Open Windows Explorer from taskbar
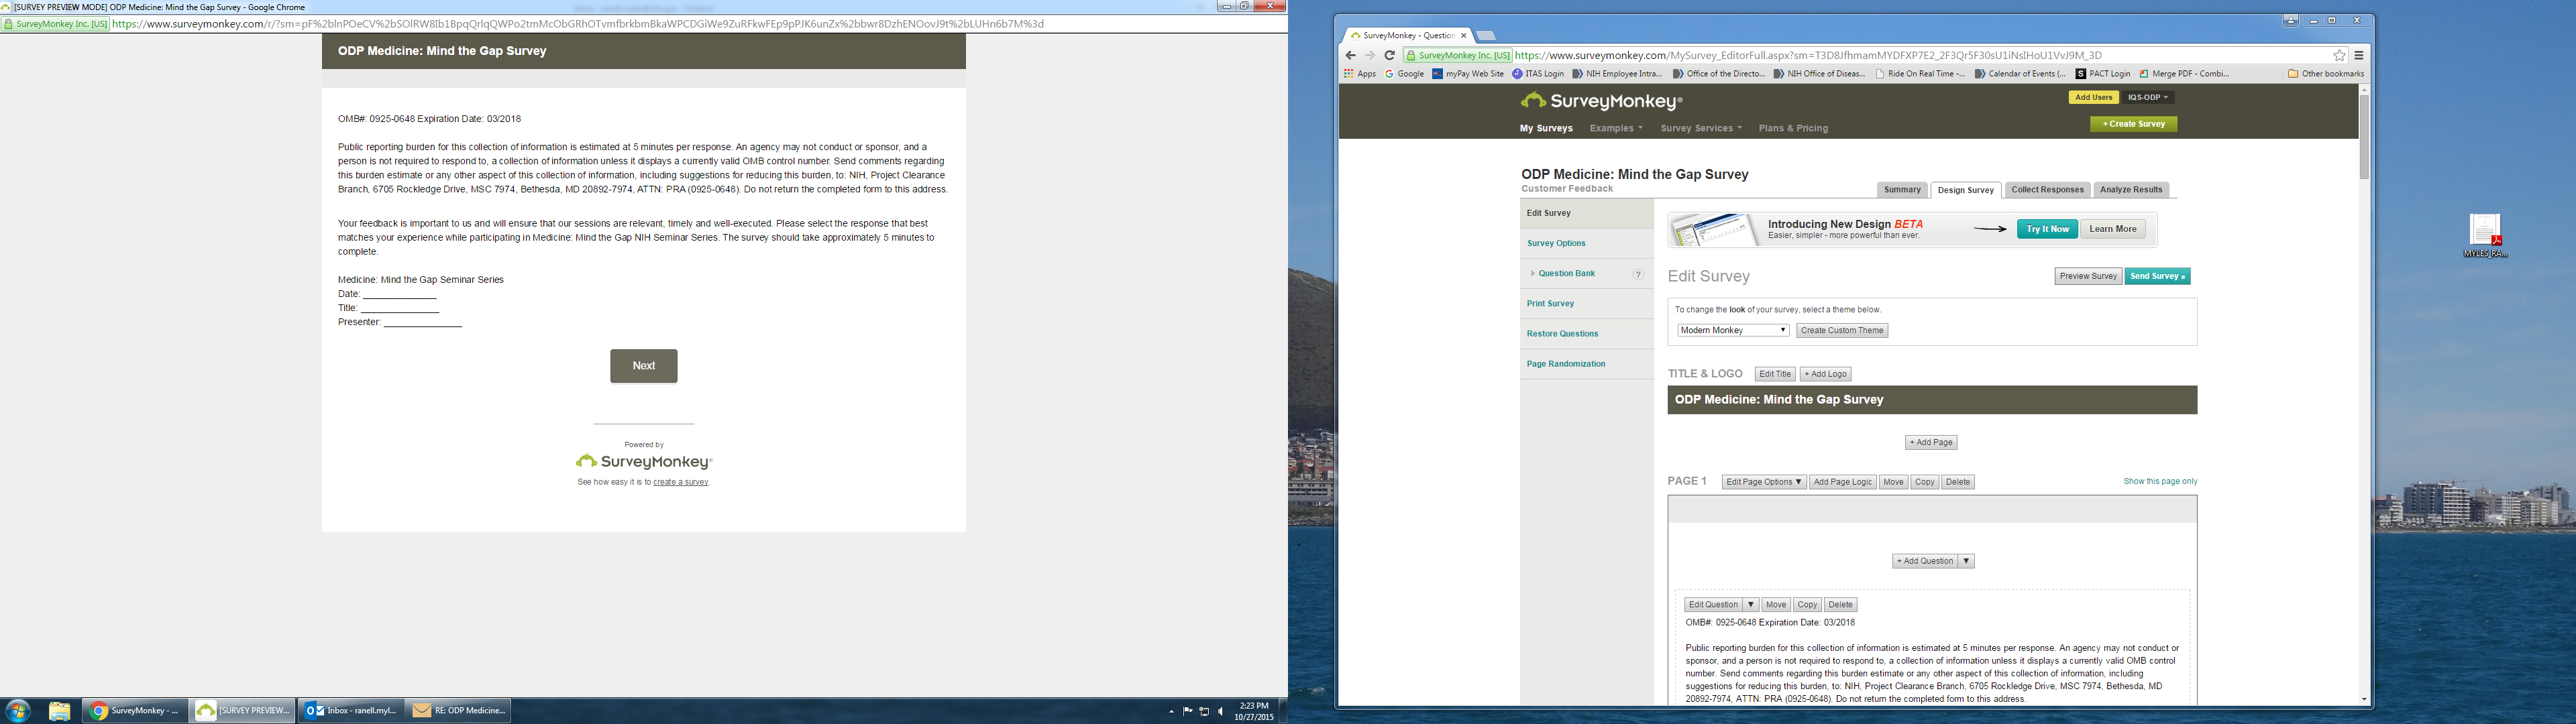 [59, 711]
